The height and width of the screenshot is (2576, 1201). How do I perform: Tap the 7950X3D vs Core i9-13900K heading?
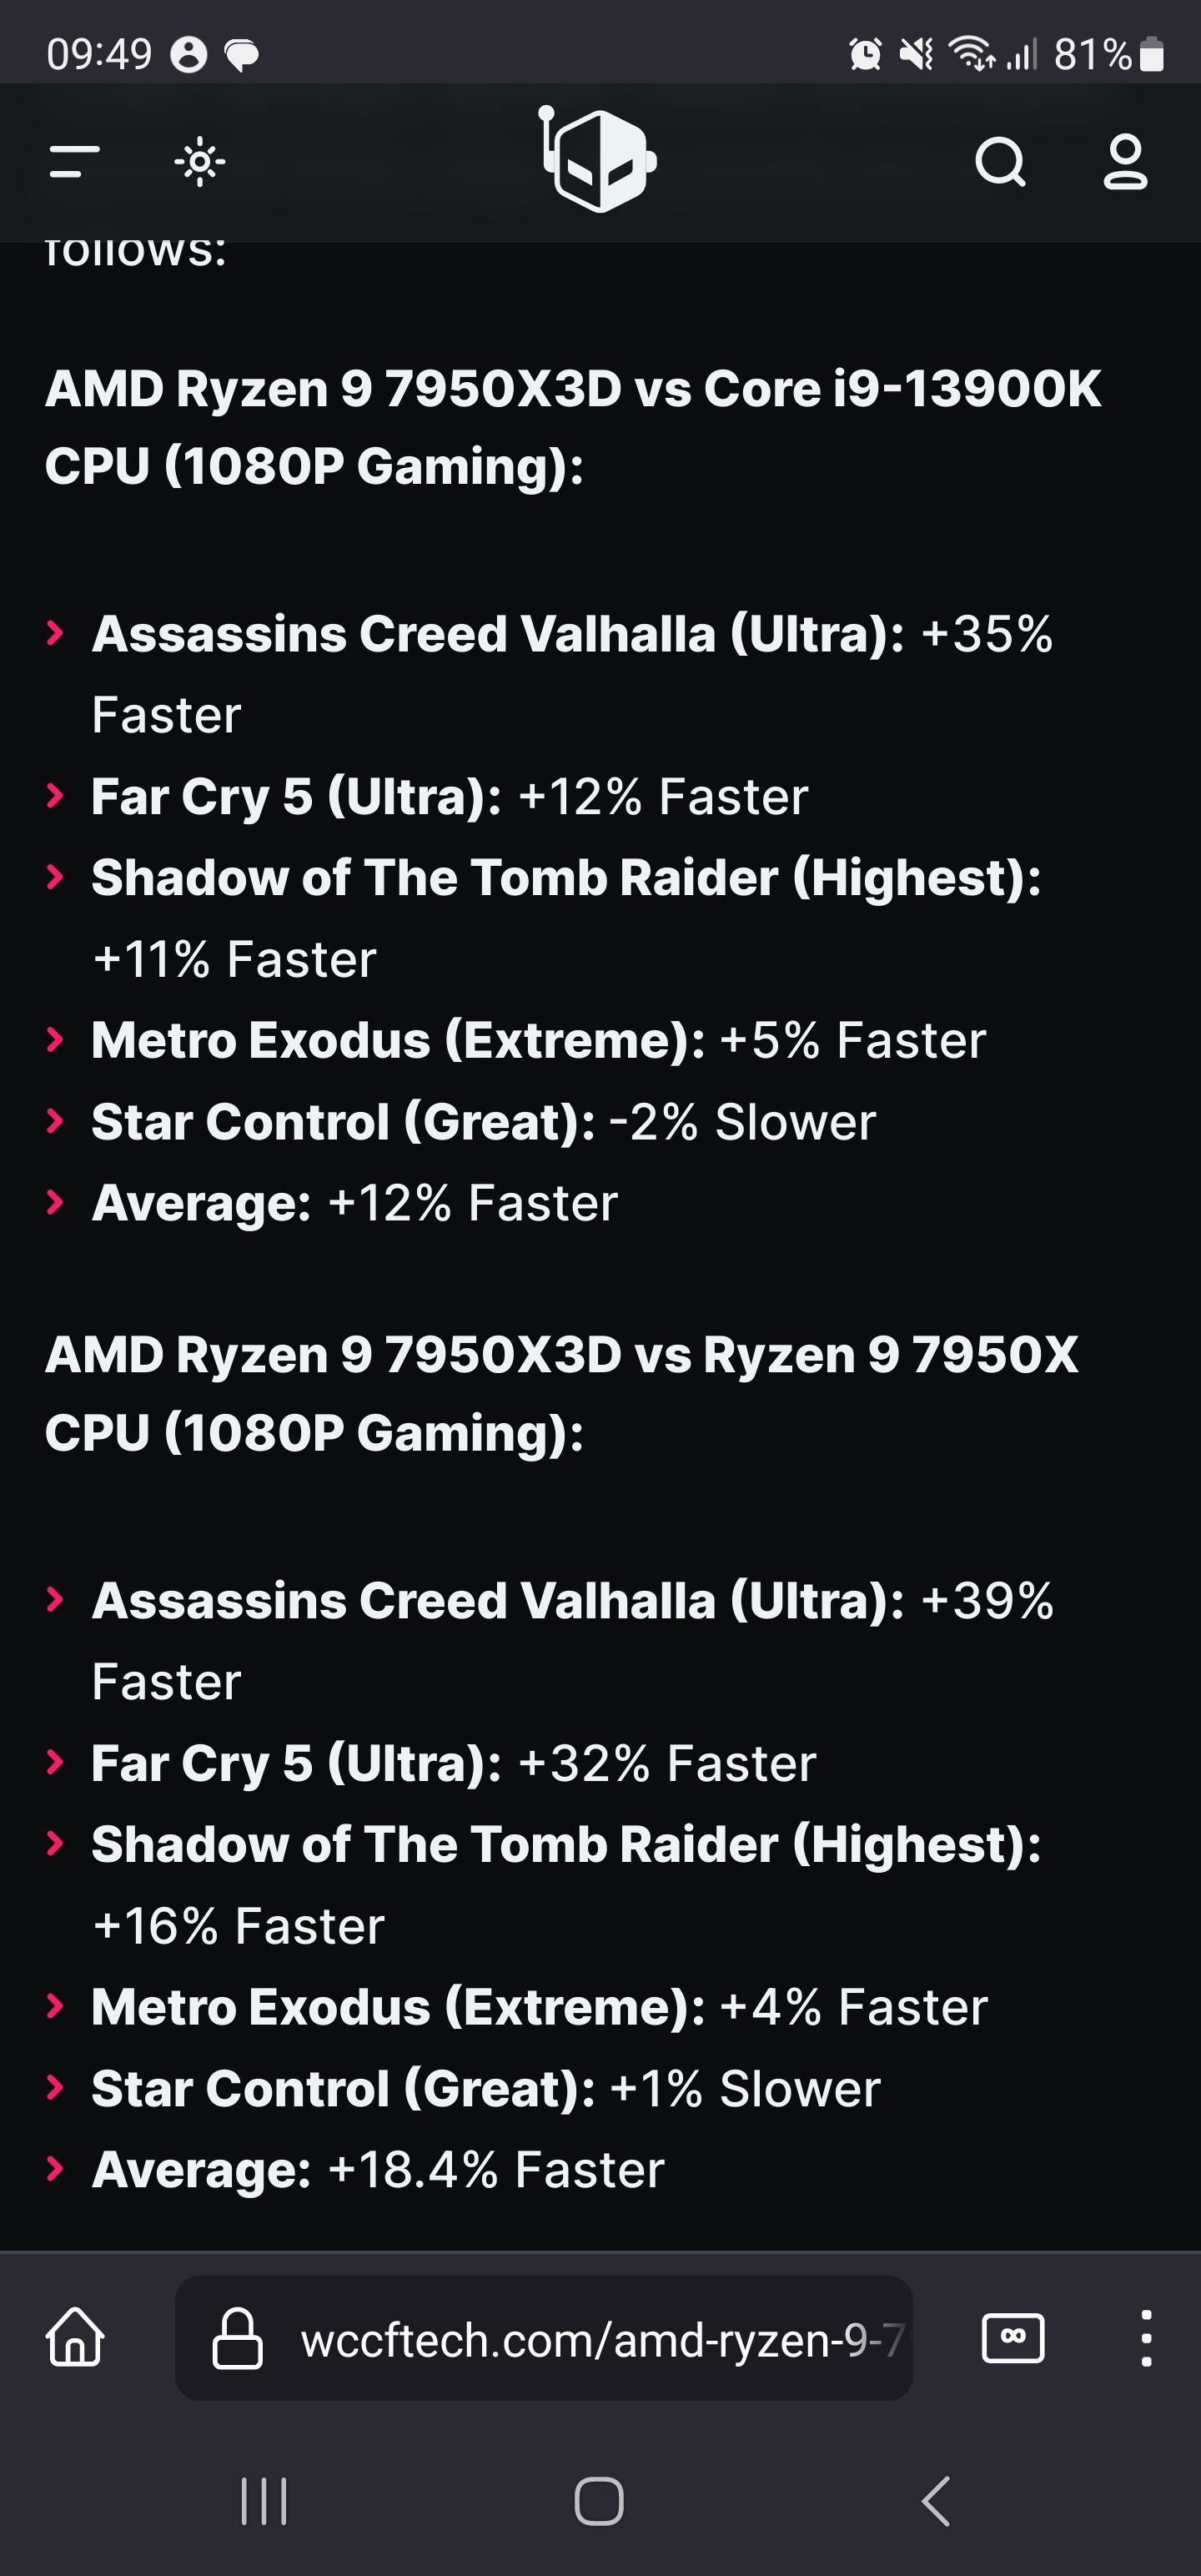[574, 427]
